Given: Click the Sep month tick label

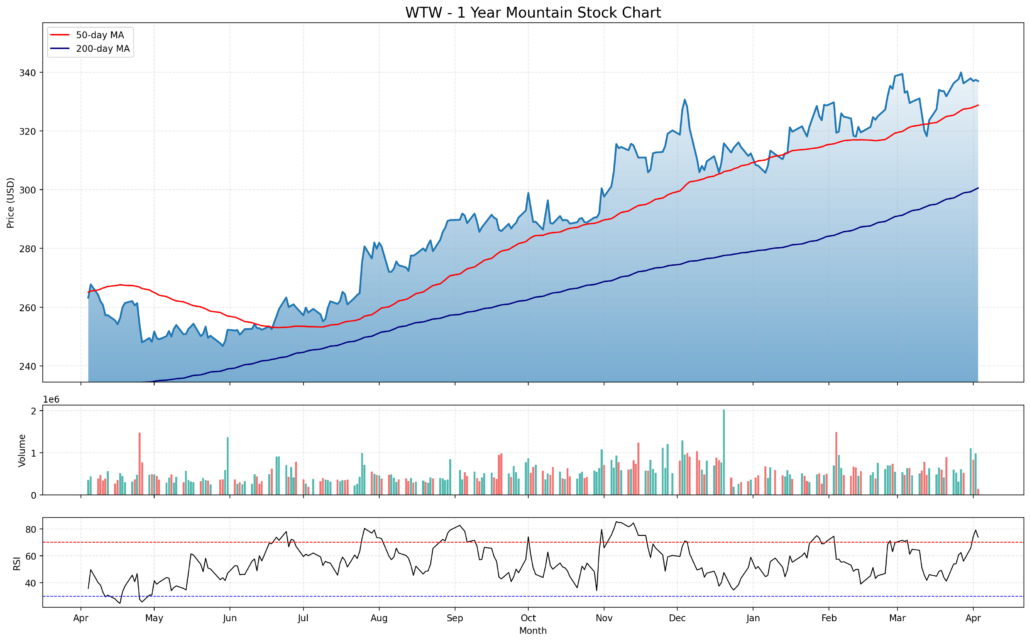Looking at the screenshot, I should click(x=455, y=618).
